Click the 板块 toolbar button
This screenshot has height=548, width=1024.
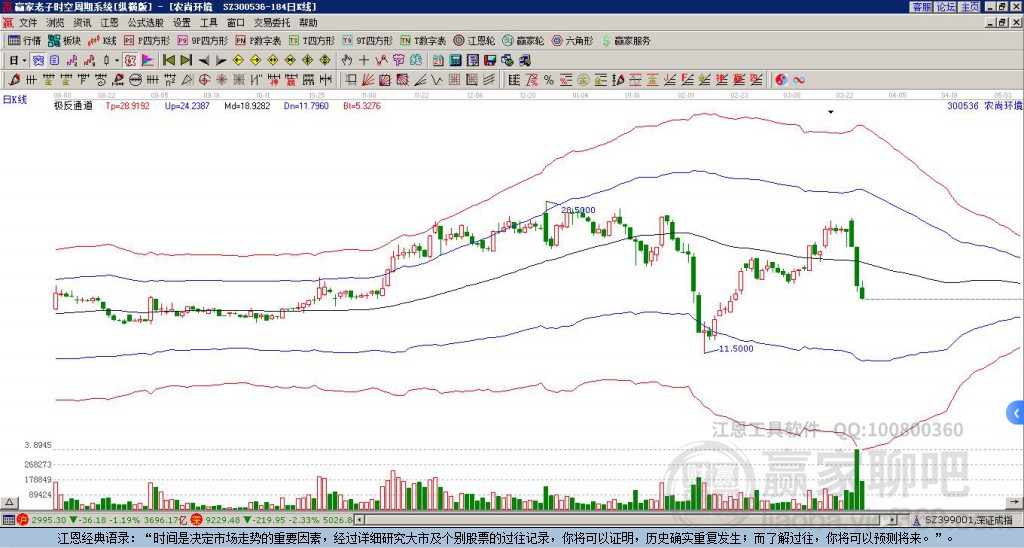click(x=65, y=40)
